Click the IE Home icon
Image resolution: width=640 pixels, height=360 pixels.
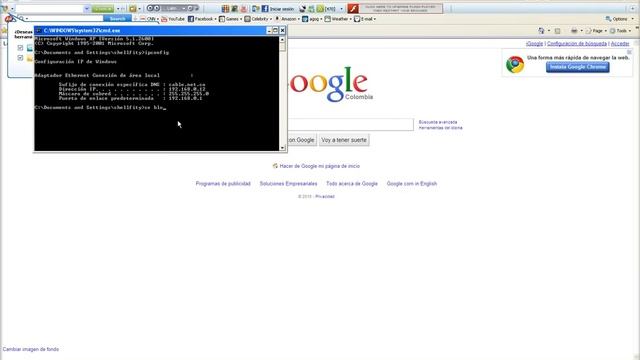pyautogui.click(x=541, y=31)
